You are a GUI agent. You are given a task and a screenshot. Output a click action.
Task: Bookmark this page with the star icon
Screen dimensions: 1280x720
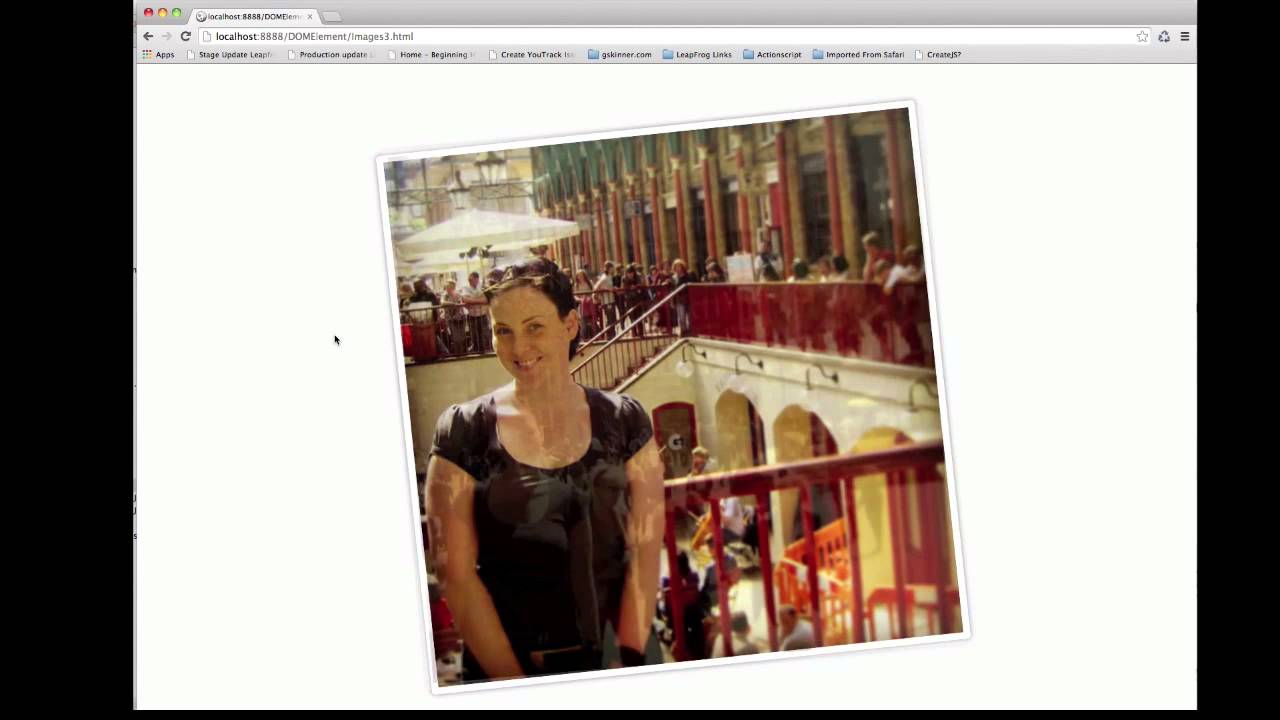tap(1142, 36)
